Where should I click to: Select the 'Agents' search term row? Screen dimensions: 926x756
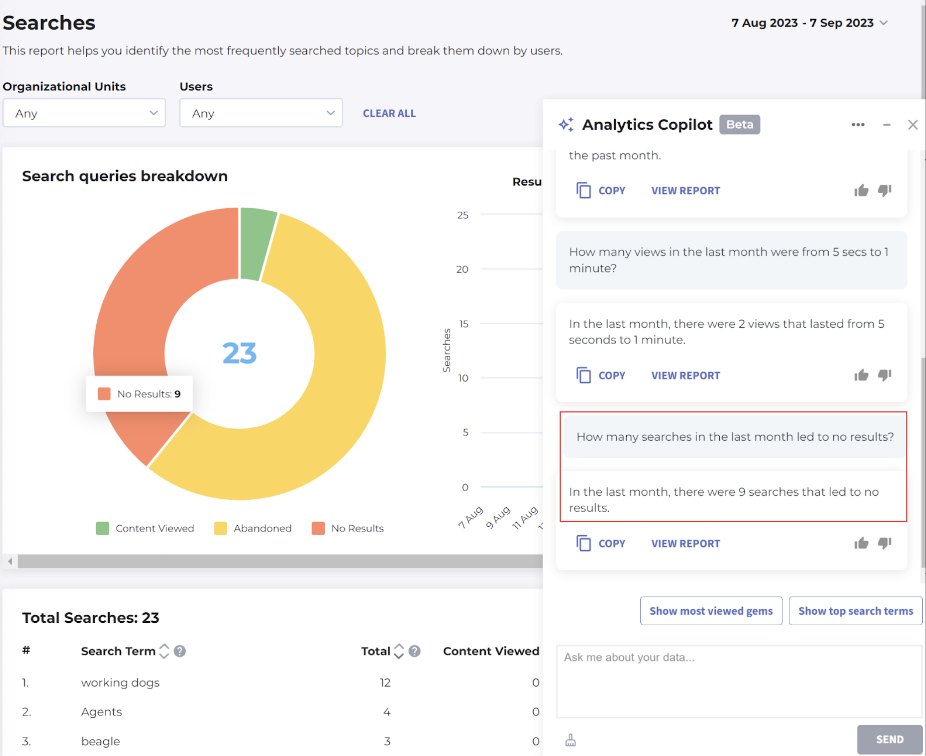(281, 712)
